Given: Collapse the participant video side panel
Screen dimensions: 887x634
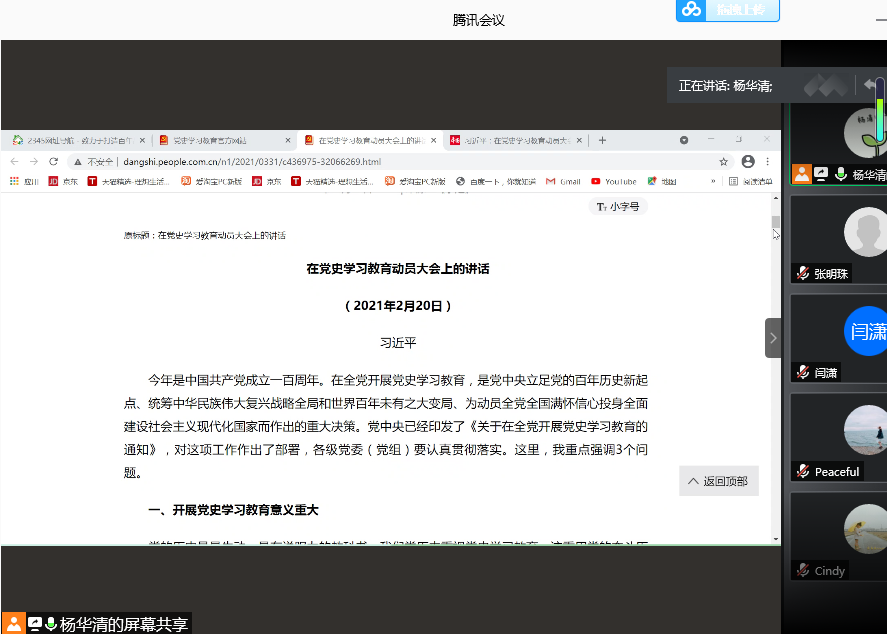Looking at the screenshot, I should (773, 338).
